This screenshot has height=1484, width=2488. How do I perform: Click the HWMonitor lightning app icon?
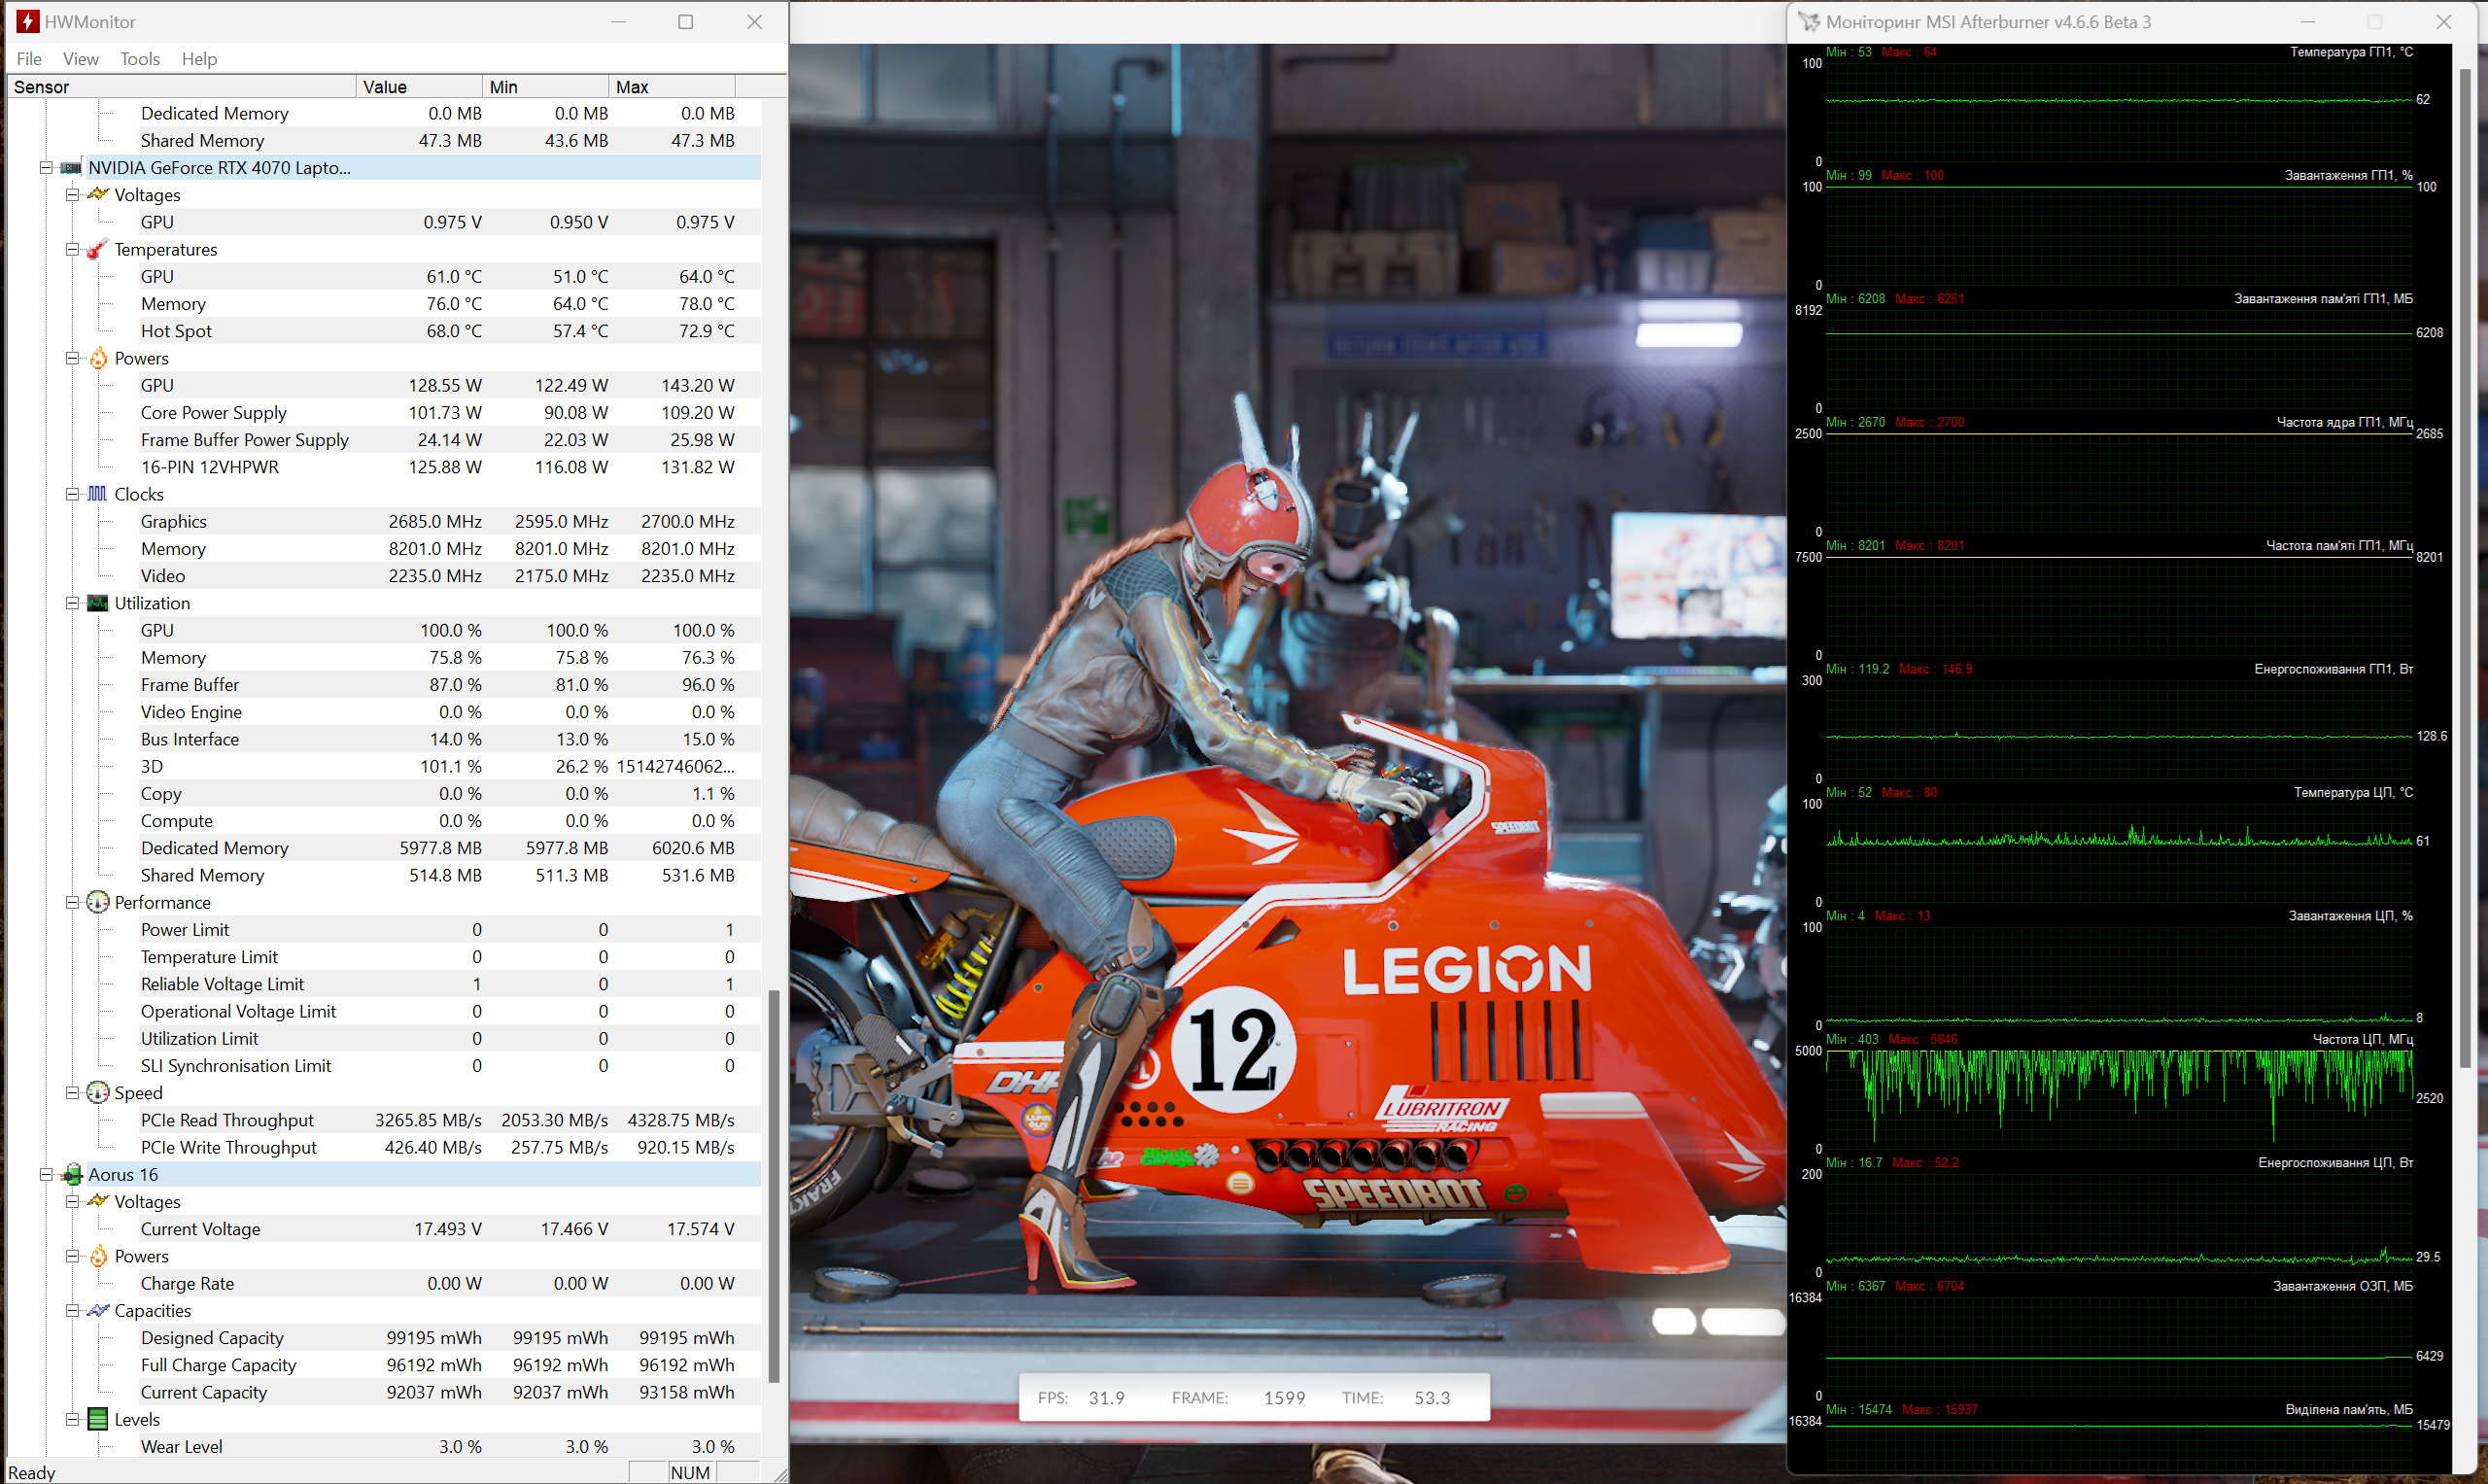27,21
